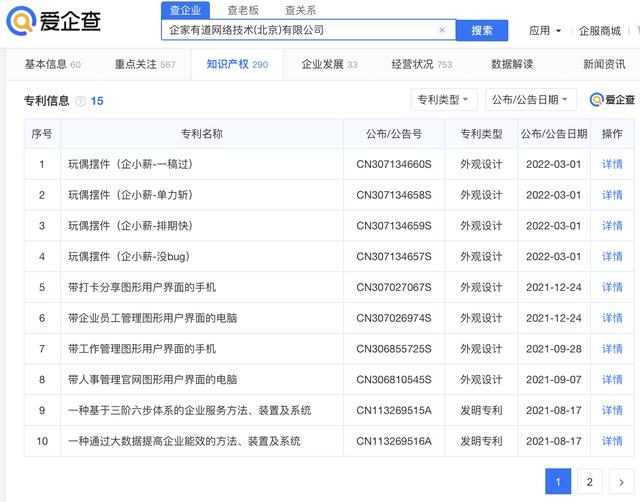Click the date 2021-09-28 cell

[553, 349]
